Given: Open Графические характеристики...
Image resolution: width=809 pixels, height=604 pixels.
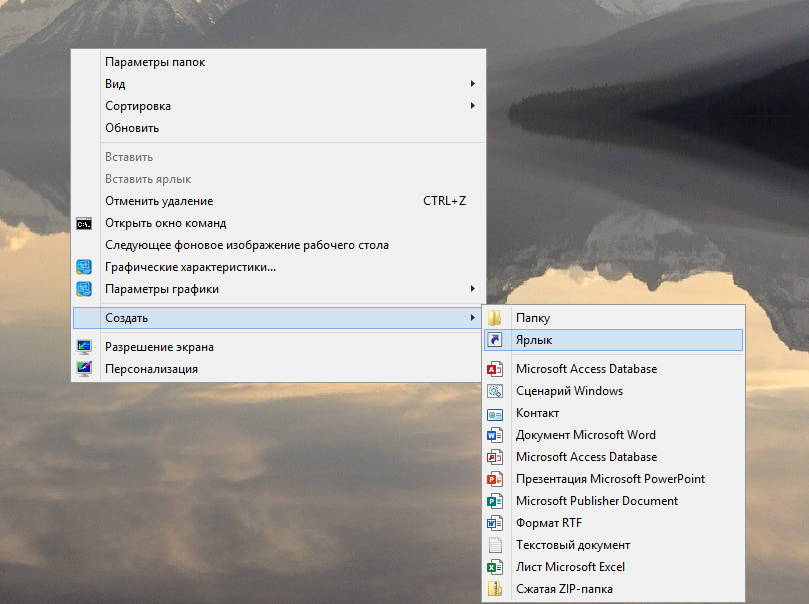Looking at the screenshot, I should pyautogui.click(x=278, y=267).
